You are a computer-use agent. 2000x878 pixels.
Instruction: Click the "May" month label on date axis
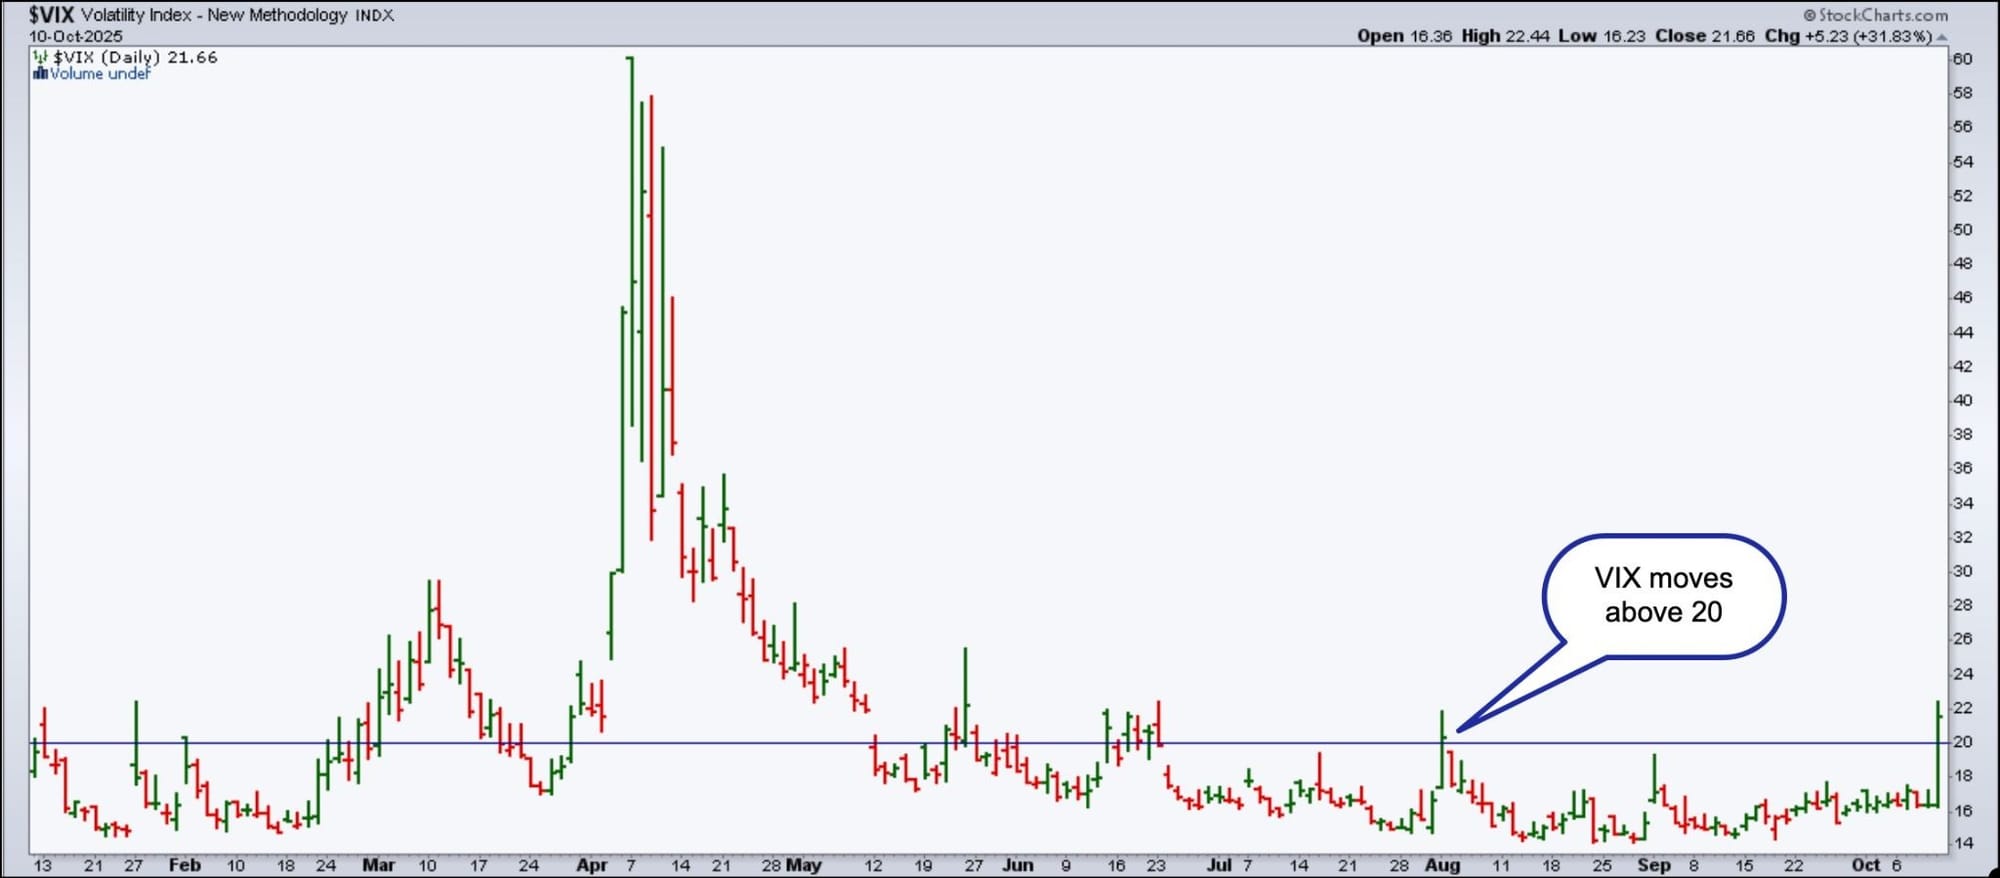(804, 865)
